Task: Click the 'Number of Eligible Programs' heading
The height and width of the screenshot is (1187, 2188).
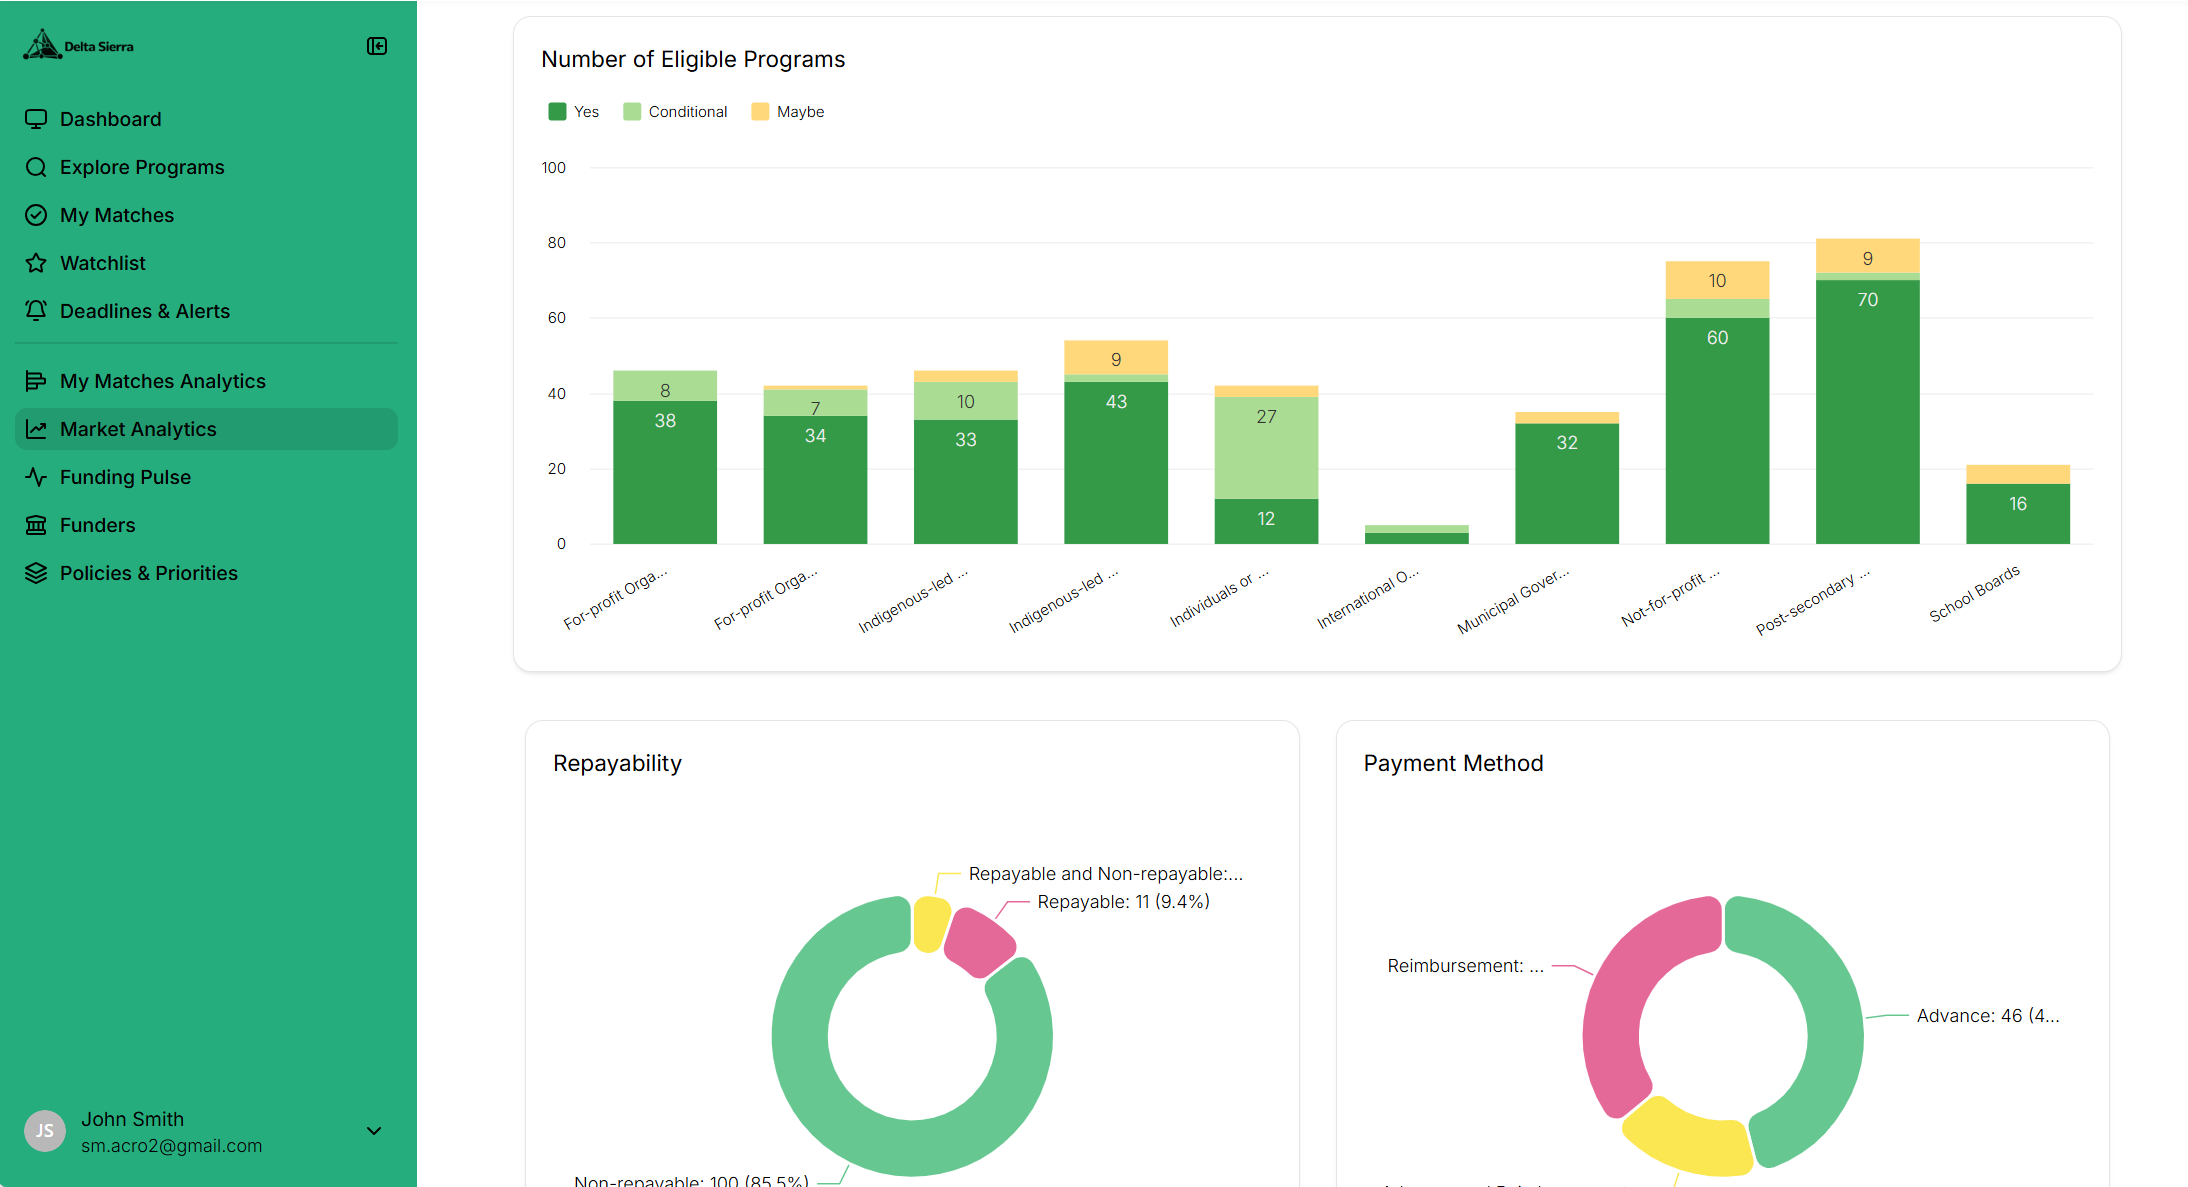Action: (693, 59)
